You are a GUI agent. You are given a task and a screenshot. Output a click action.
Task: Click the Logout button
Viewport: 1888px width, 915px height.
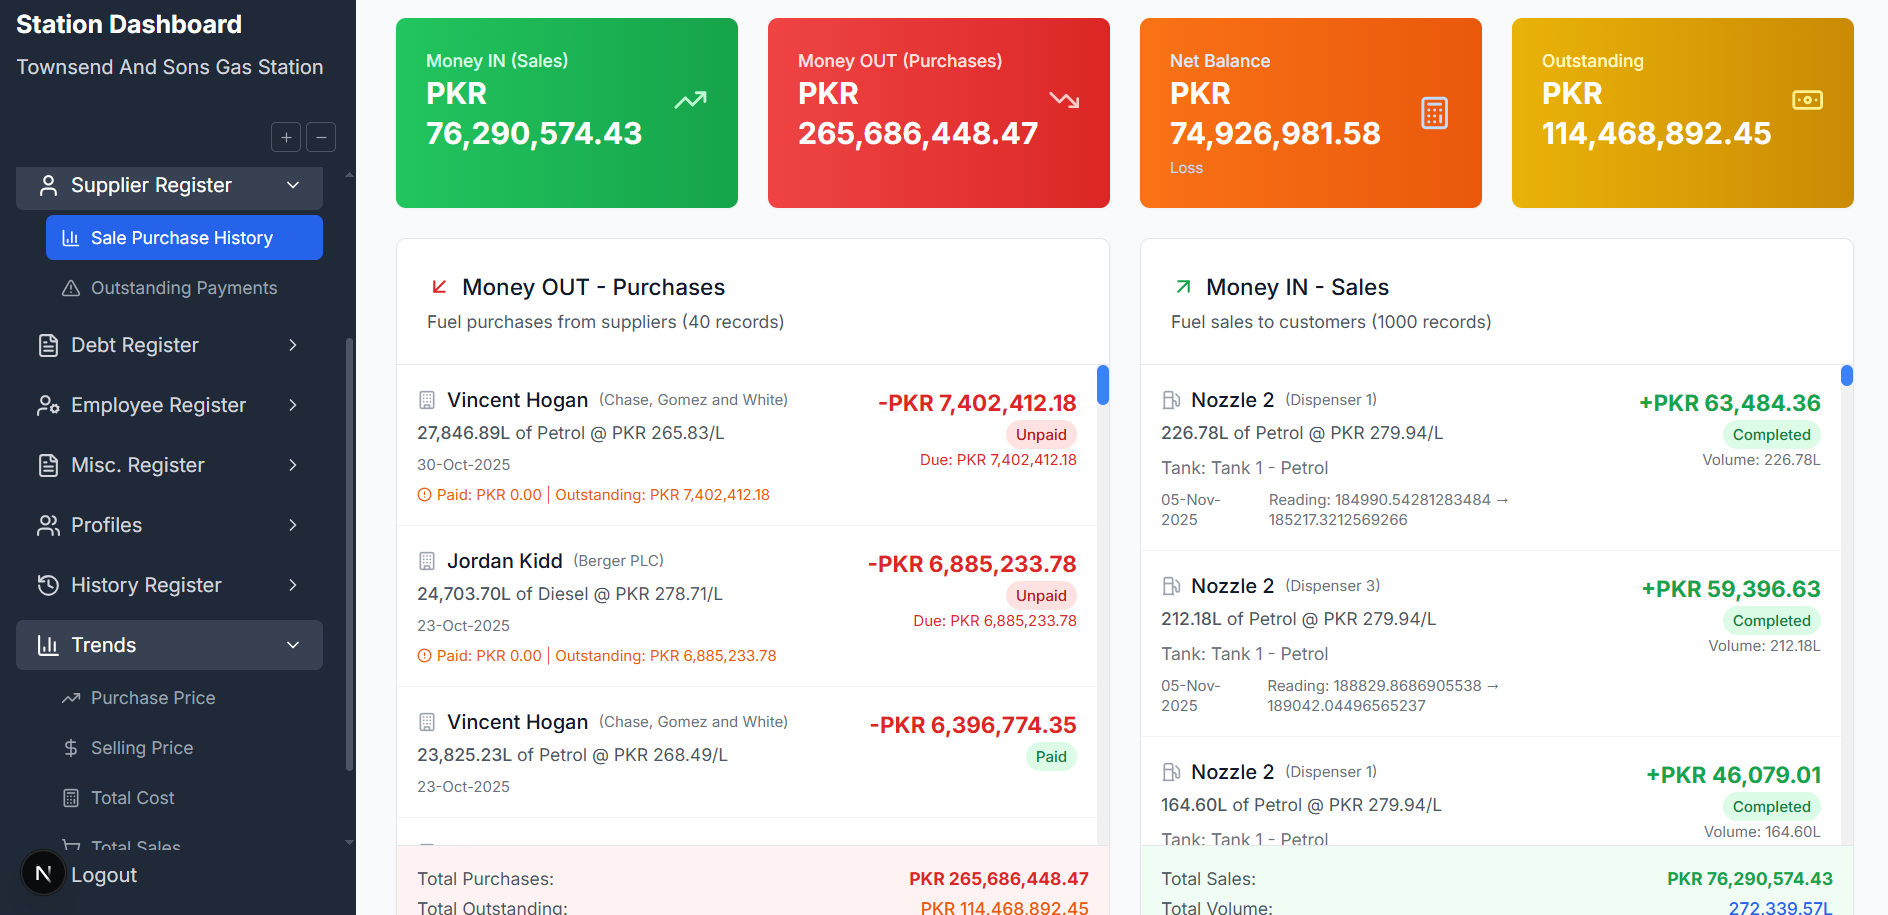point(104,874)
